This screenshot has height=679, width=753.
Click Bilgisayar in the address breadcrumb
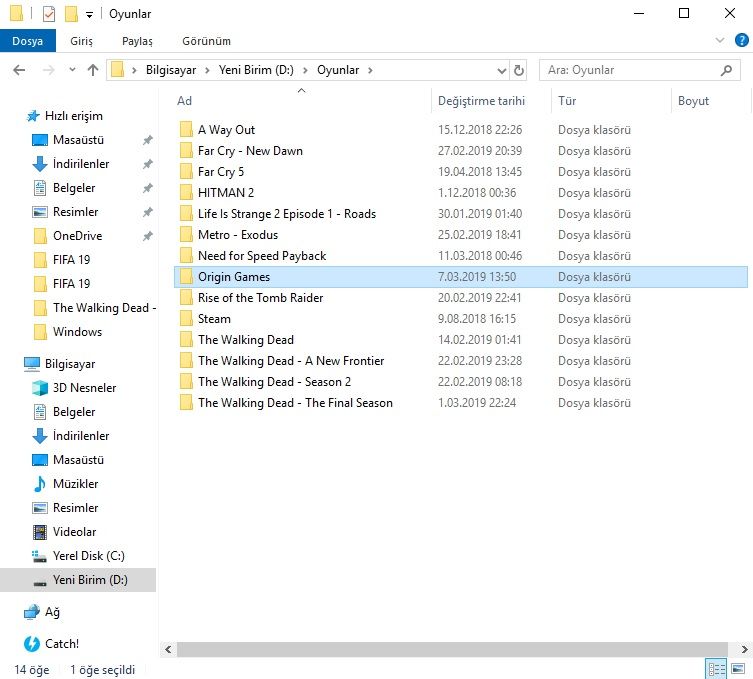171,70
